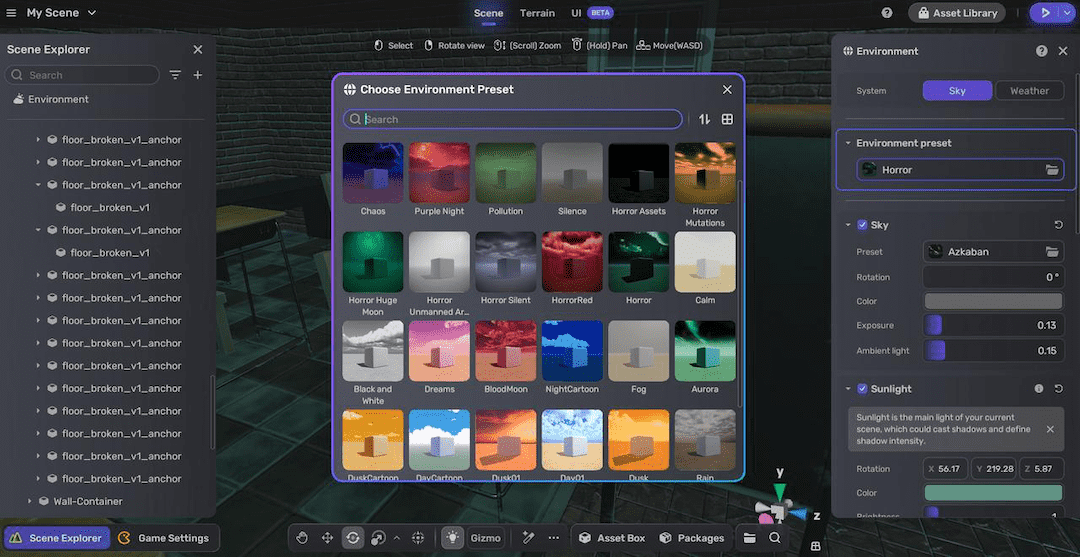Toggle the lightbulb lighting icon
1080x557 pixels.
click(x=453, y=538)
